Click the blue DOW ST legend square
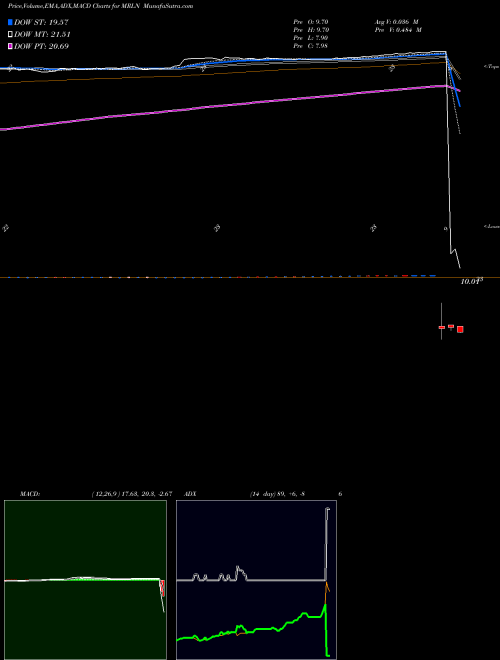Viewport: 500px width, 660px height. pos(10,22)
